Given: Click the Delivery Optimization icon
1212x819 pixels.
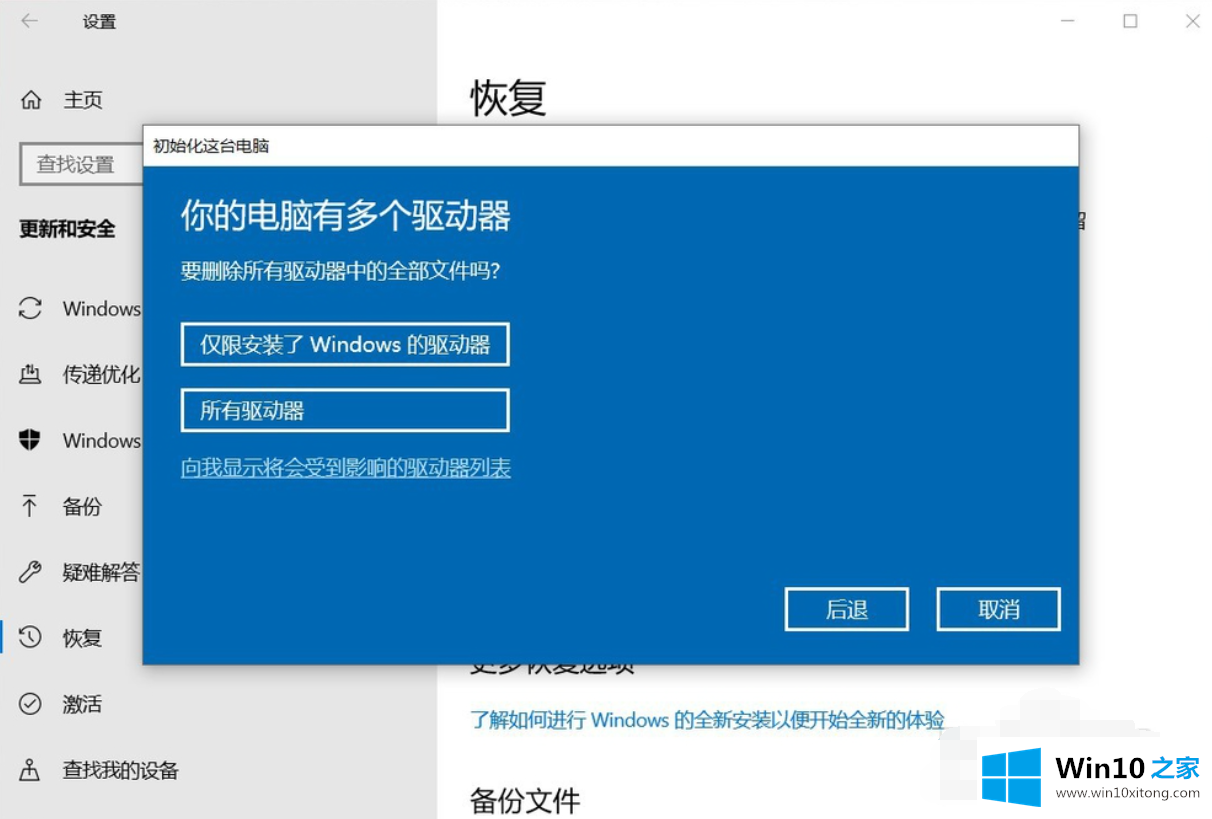Looking at the screenshot, I should pos(31,374).
